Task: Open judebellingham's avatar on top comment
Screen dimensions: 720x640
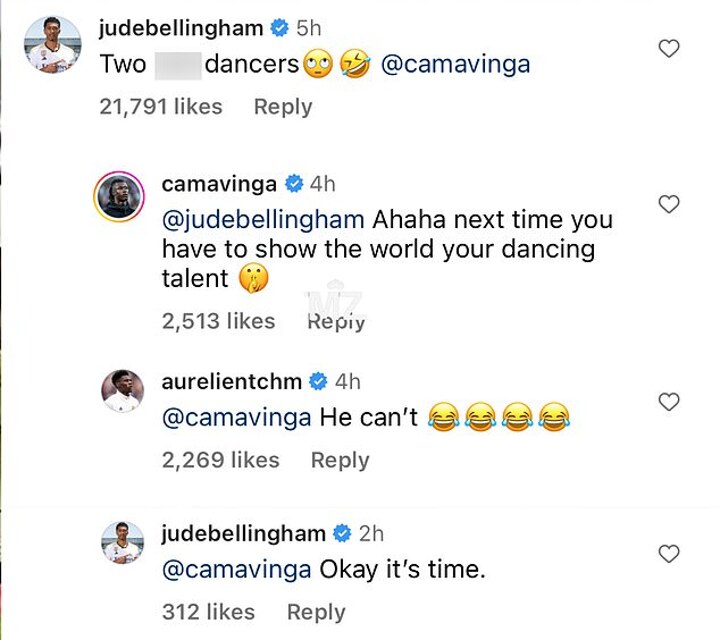Action: click(x=52, y=44)
